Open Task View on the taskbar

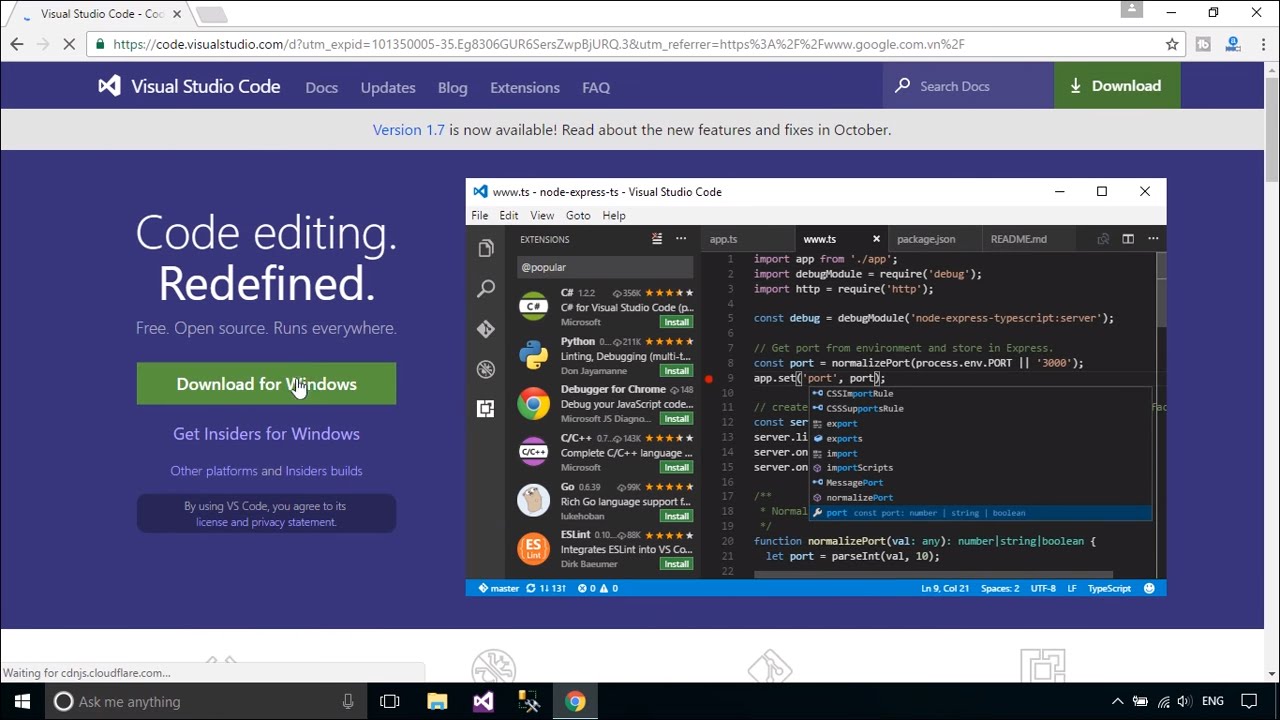click(390, 702)
